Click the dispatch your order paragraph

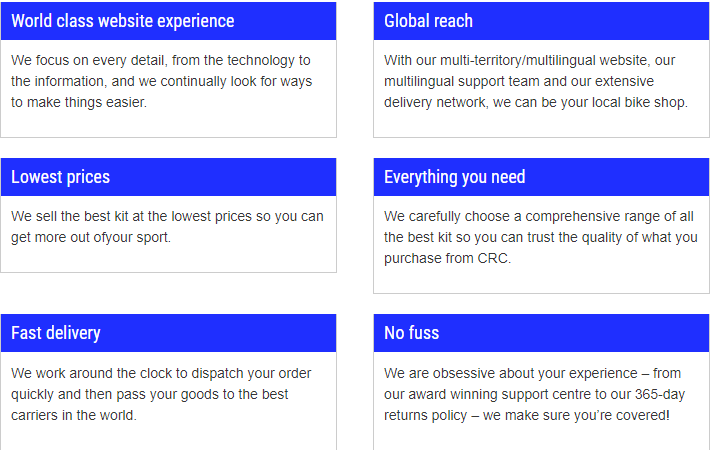point(161,394)
